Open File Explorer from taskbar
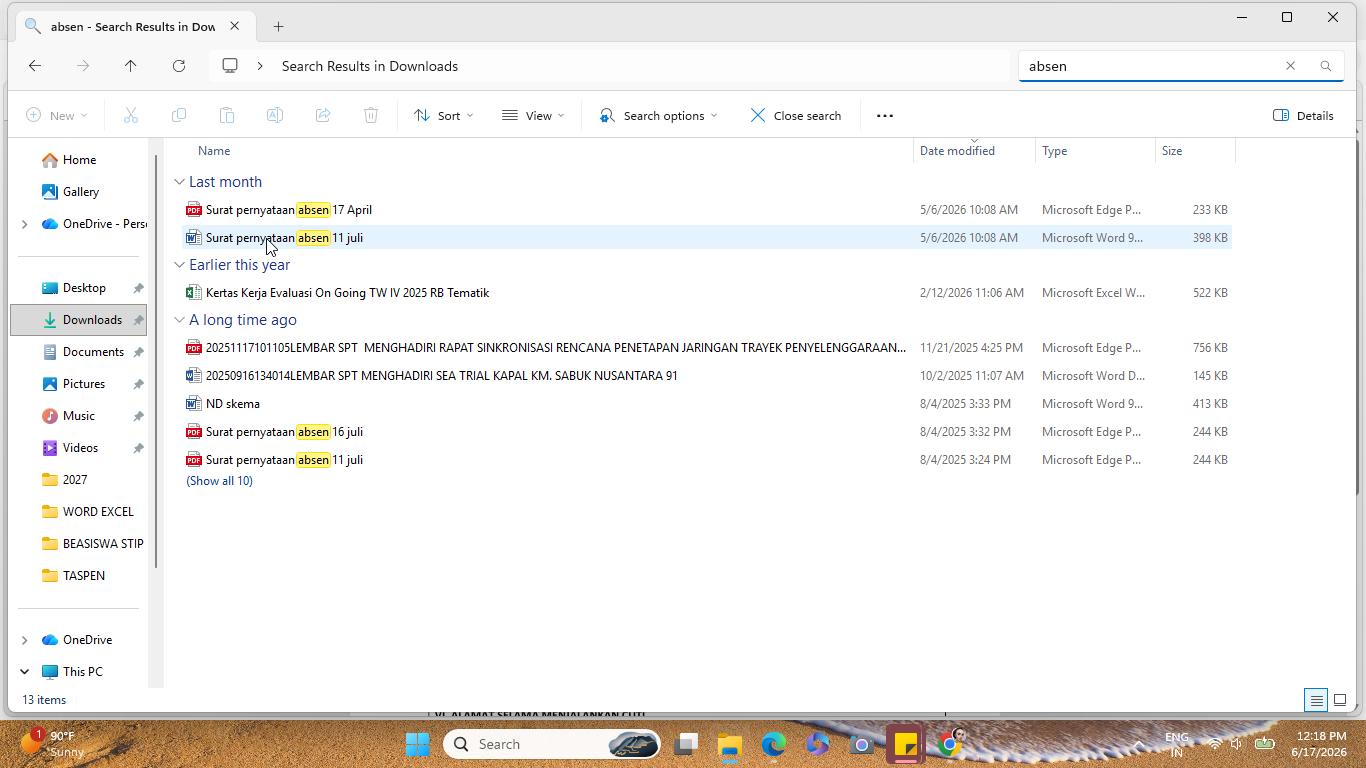This screenshot has height=768, width=1366. click(x=730, y=744)
